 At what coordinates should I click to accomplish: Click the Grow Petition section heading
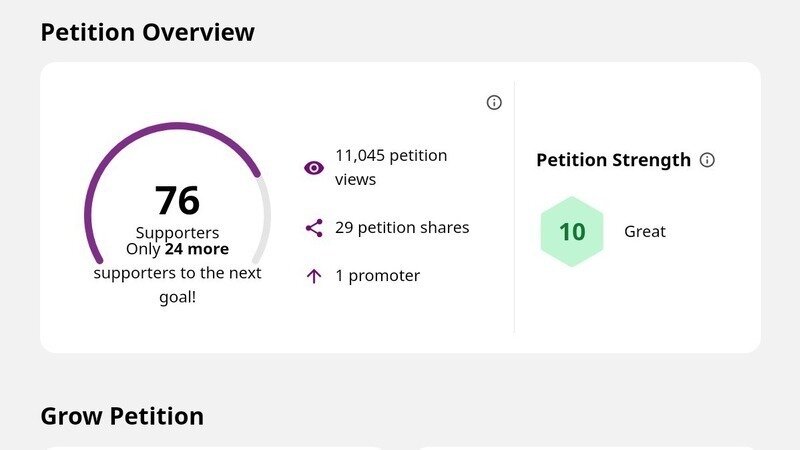pos(122,416)
